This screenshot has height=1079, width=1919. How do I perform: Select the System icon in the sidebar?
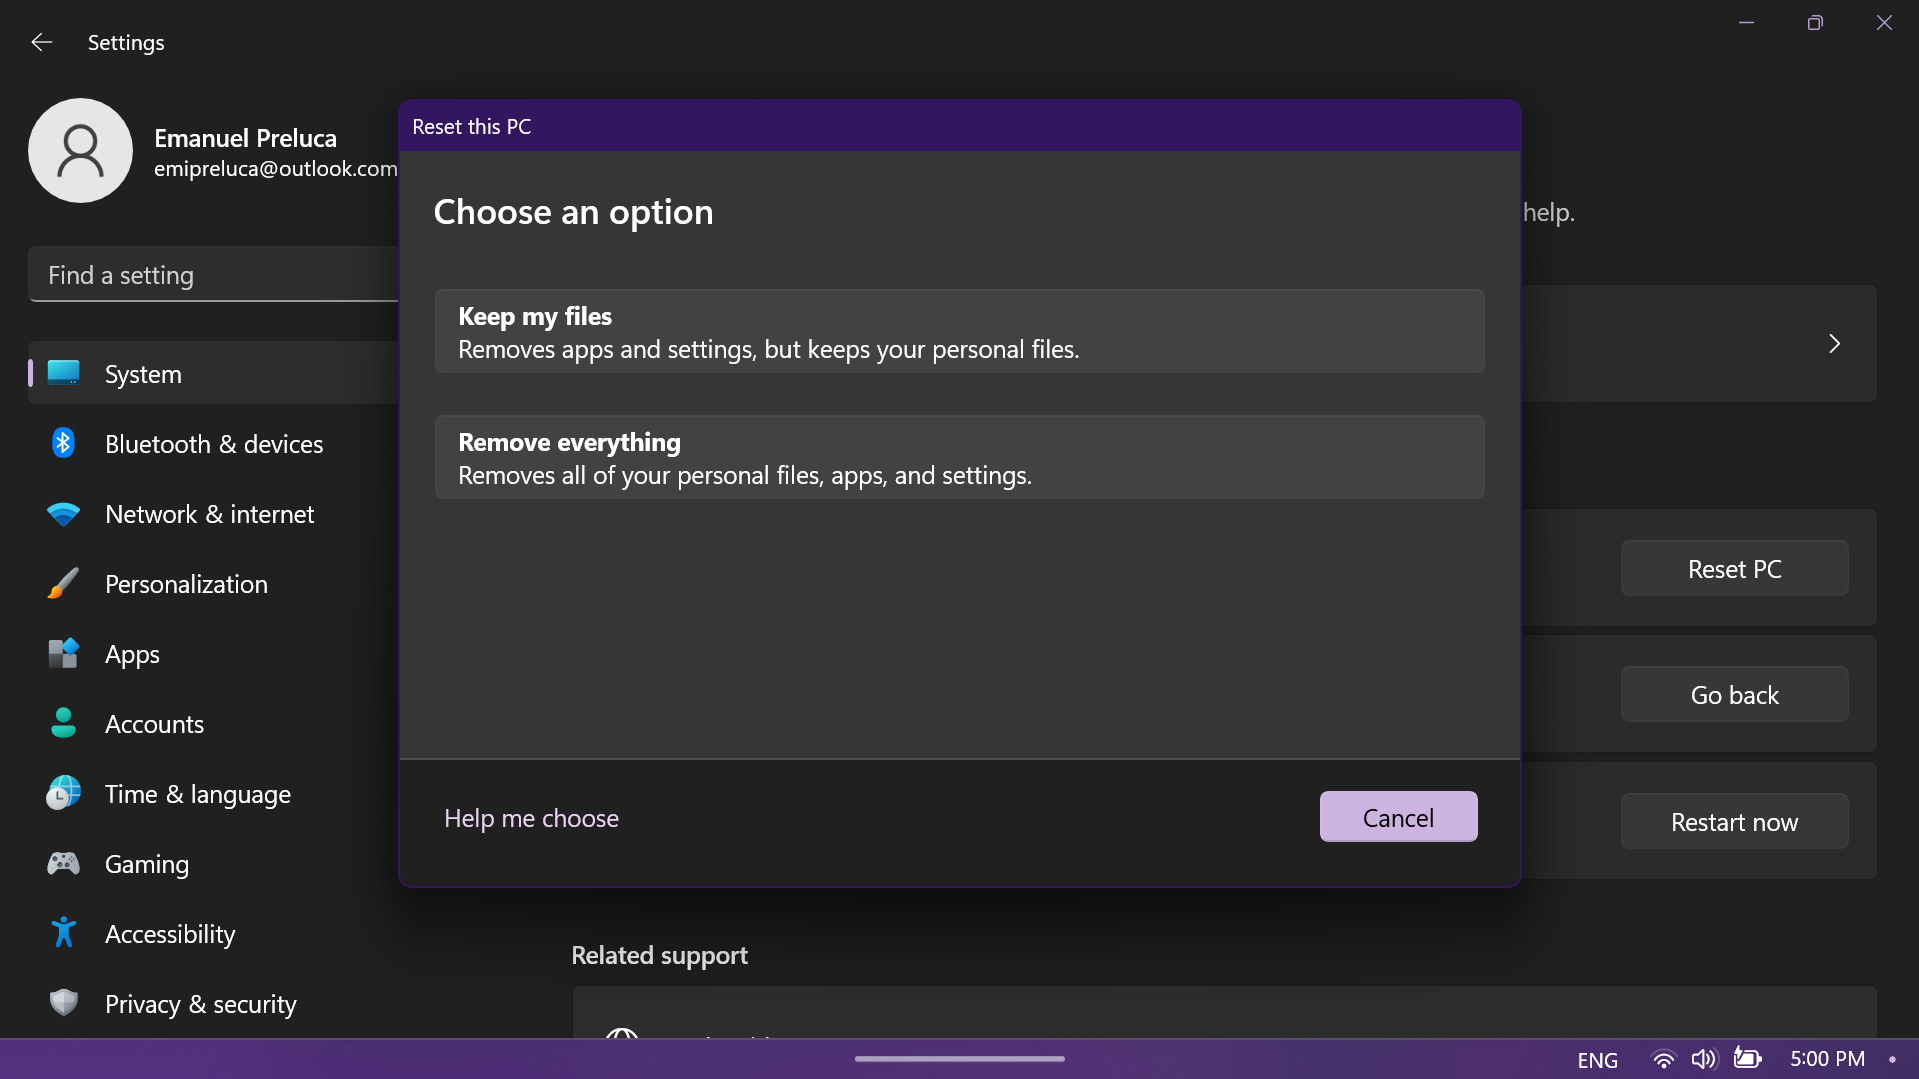63,373
